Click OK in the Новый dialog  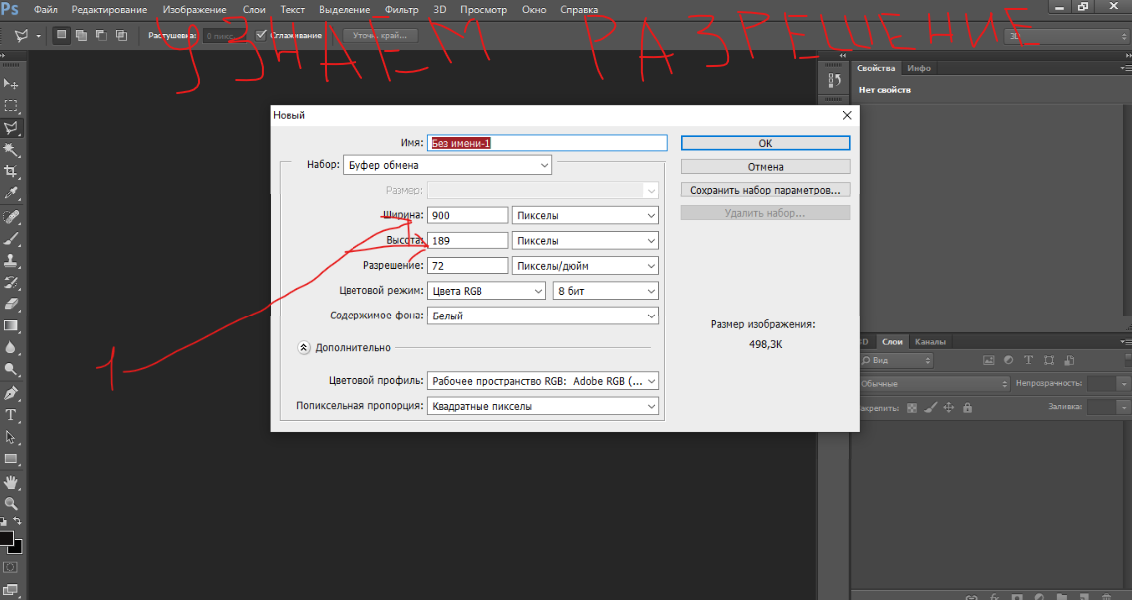(x=765, y=143)
